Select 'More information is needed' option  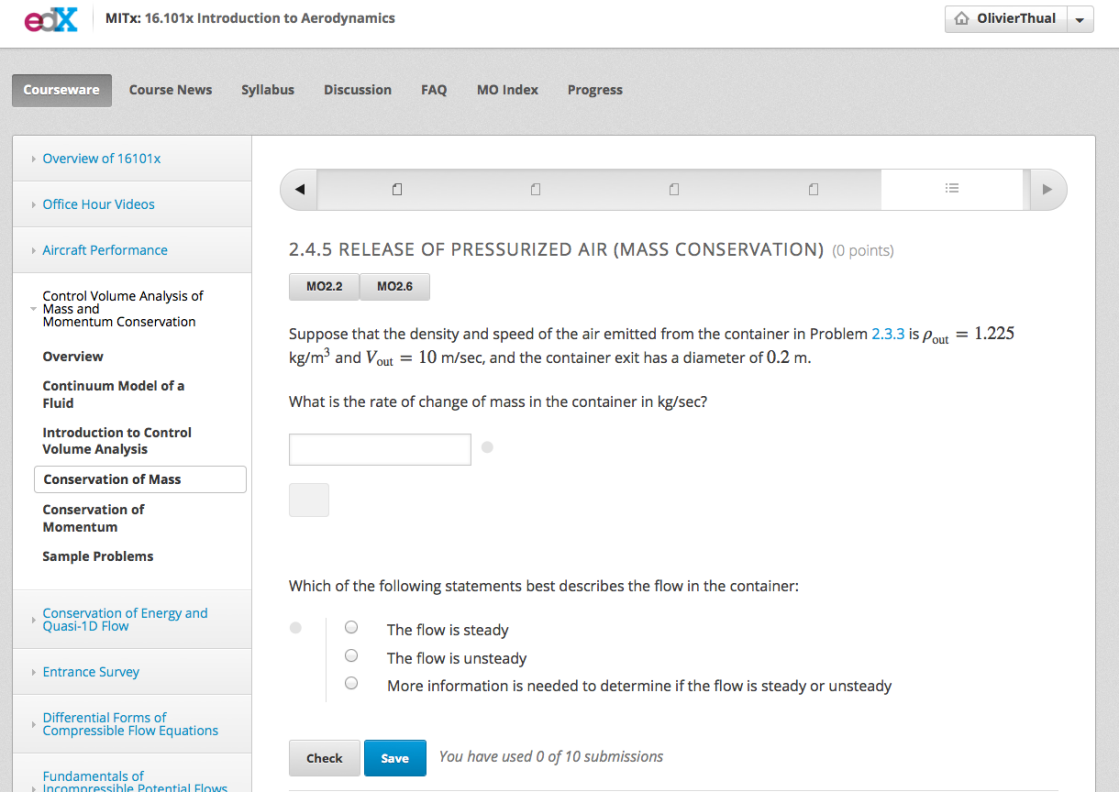[351, 684]
